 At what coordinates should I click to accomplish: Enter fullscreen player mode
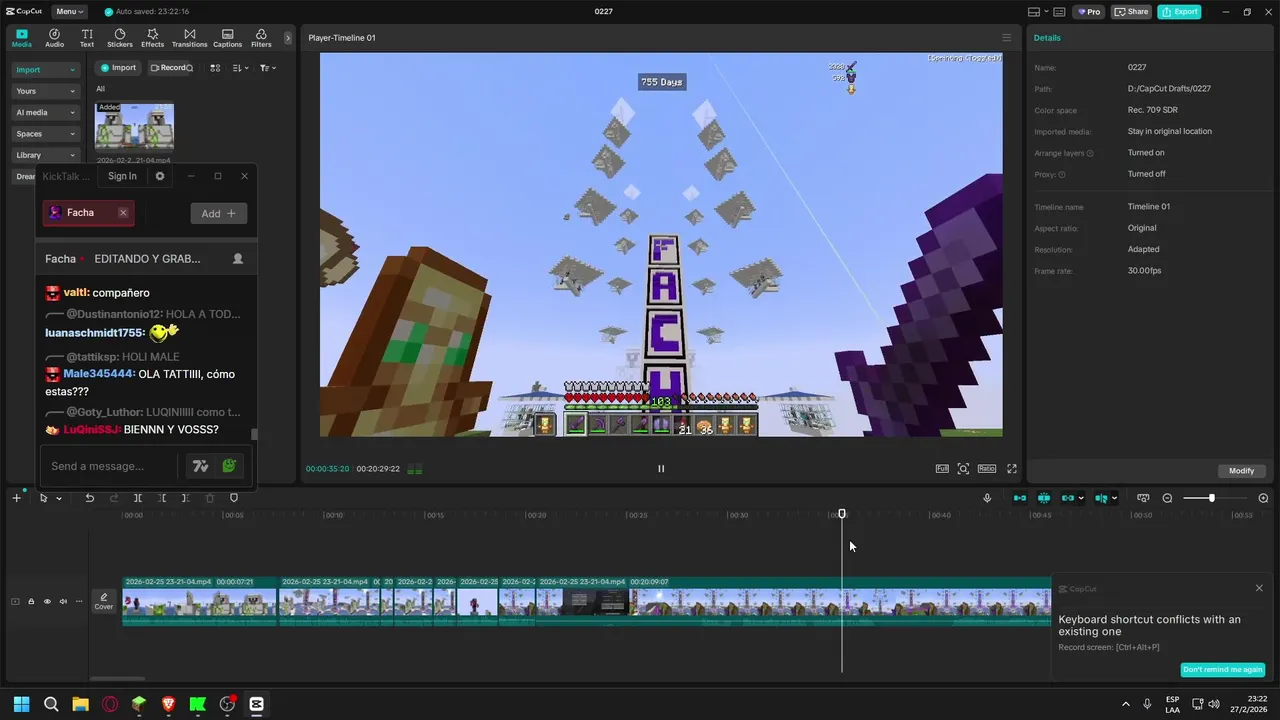coord(1012,468)
